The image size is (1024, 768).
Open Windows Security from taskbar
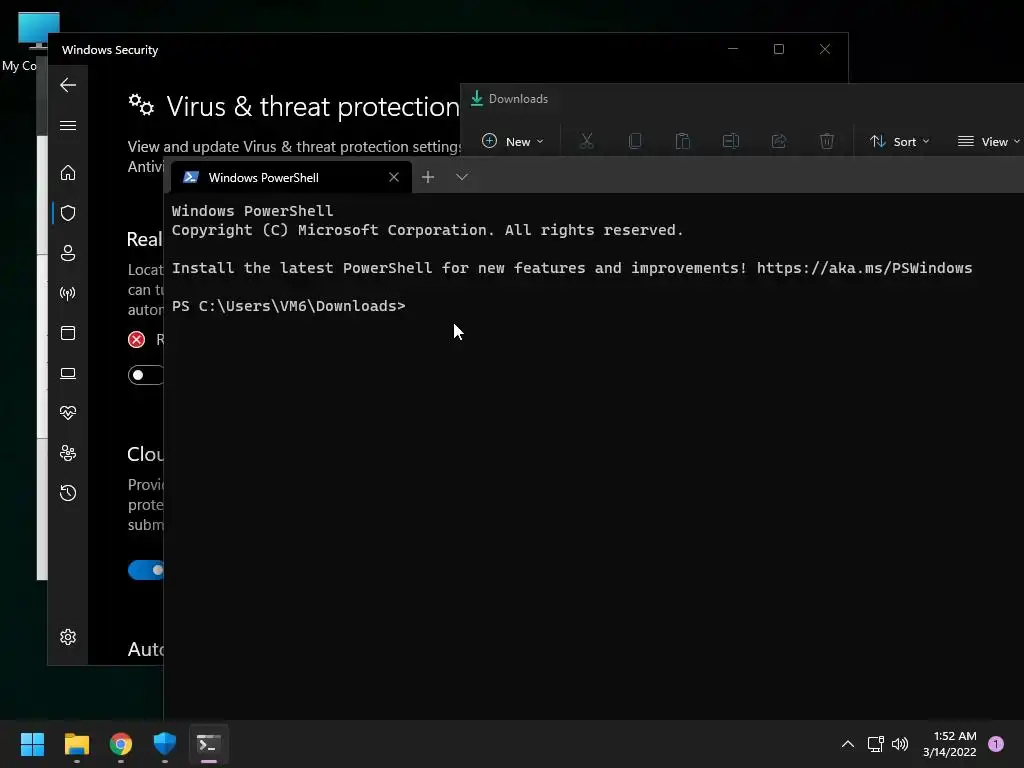165,744
